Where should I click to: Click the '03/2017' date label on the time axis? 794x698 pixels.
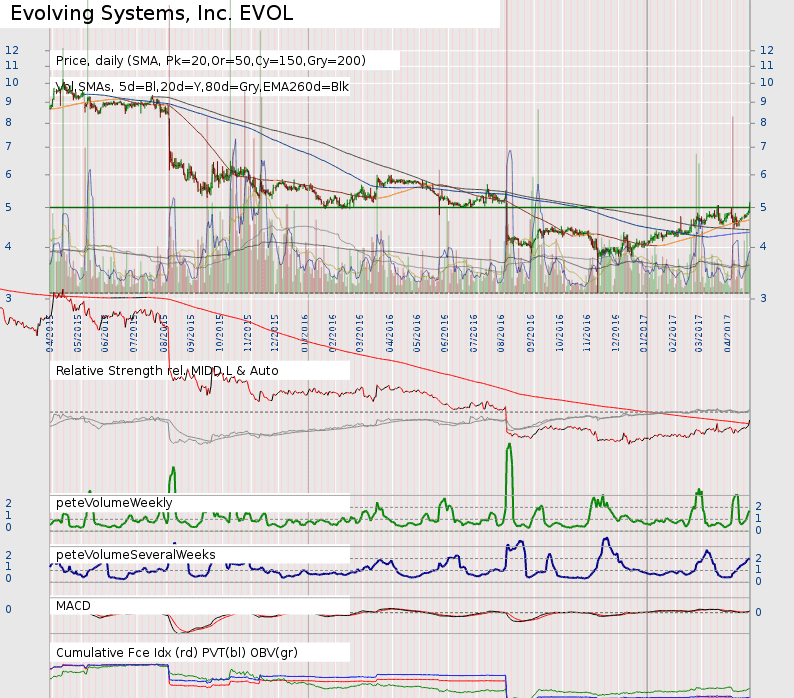(x=699, y=333)
